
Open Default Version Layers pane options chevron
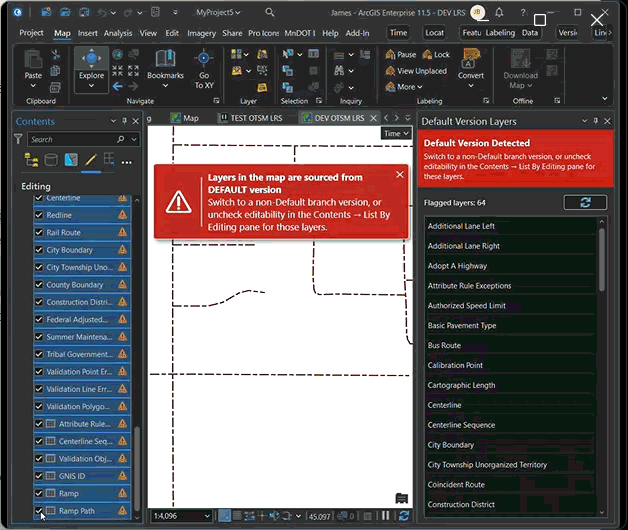click(584, 121)
